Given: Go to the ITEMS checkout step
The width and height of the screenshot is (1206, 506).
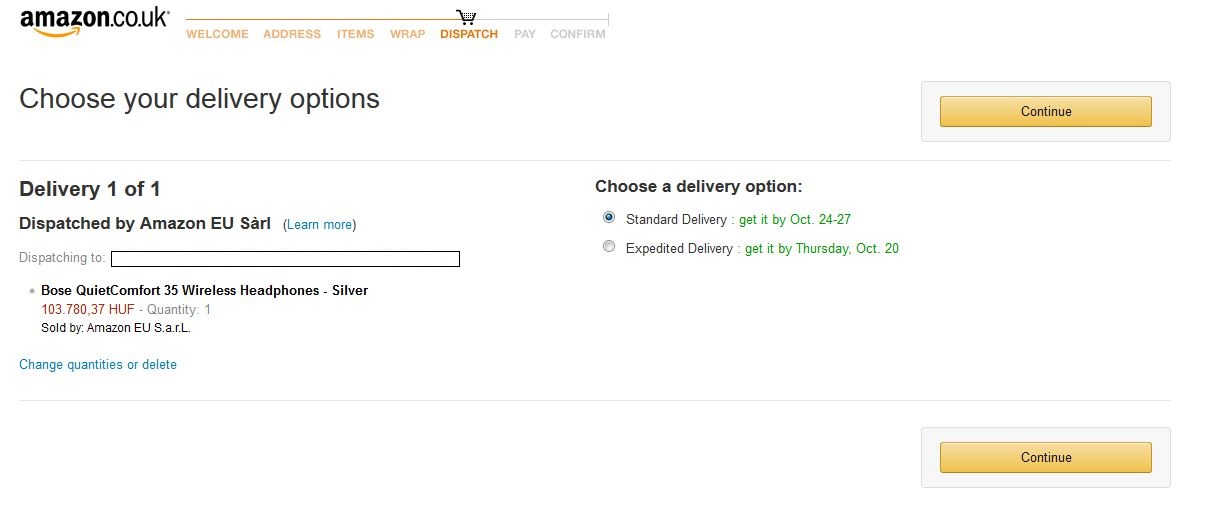Looking at the screenshot, I should tap(355, 34).
